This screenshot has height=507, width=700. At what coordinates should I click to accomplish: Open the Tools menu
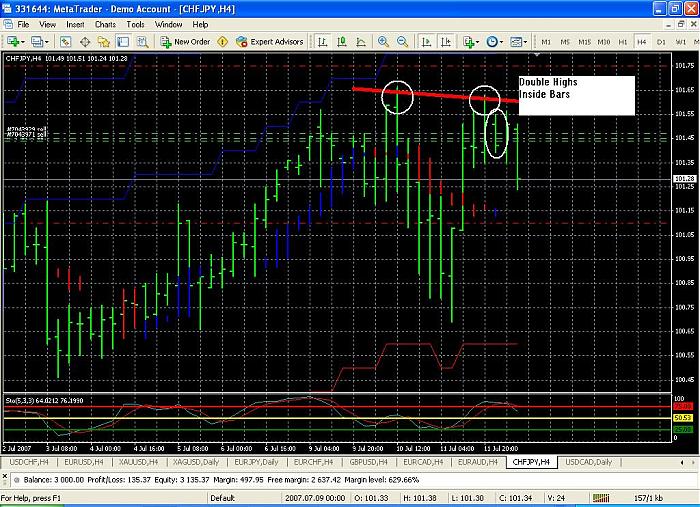(x=135, y=25)
